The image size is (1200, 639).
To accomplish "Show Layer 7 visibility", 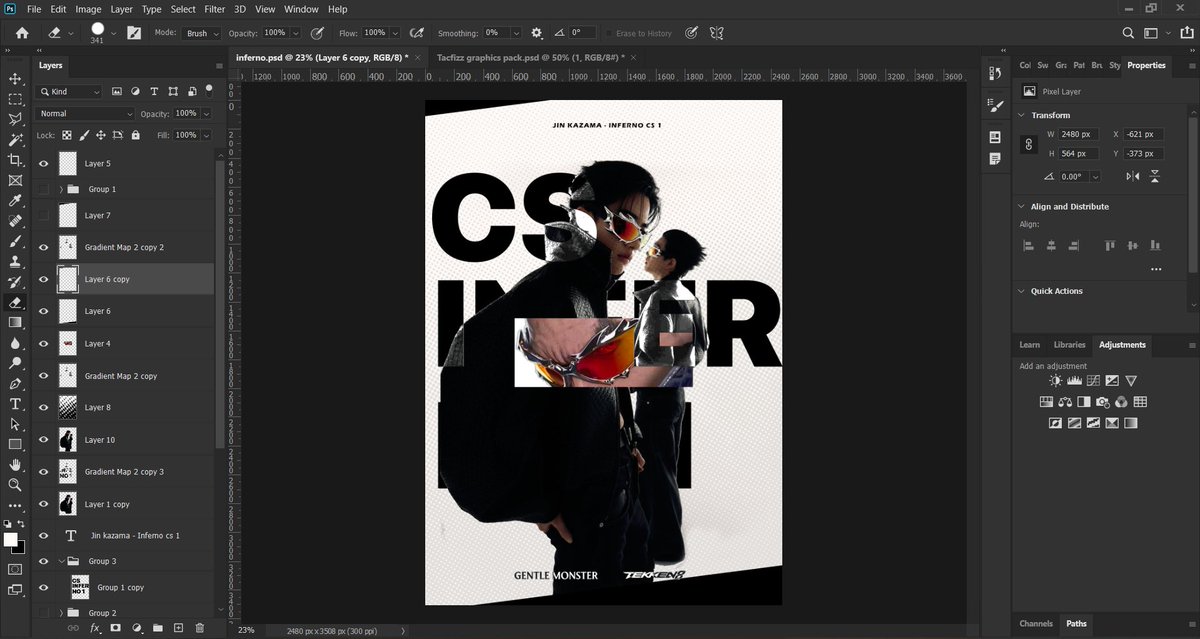I will [x=43, y=215].
